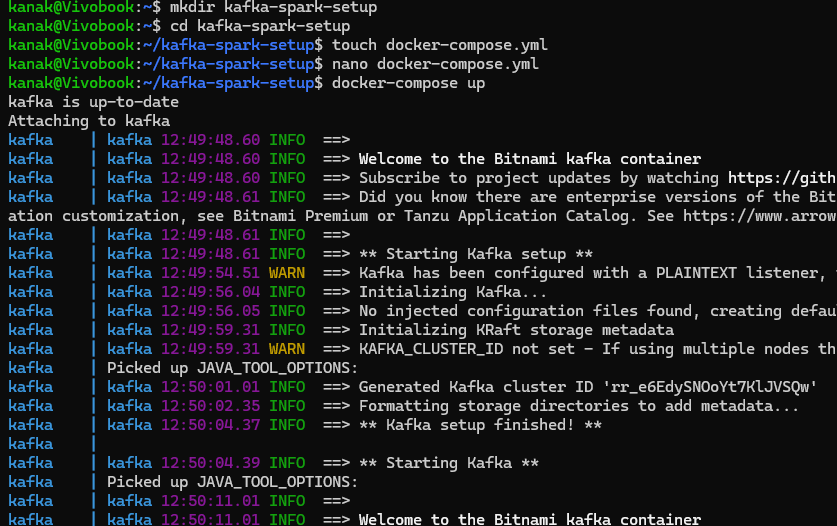Click the KAFKA_CLUSTER_ID not set warning
This screenshot has height=526, width=837.
(x=598, y=349)
